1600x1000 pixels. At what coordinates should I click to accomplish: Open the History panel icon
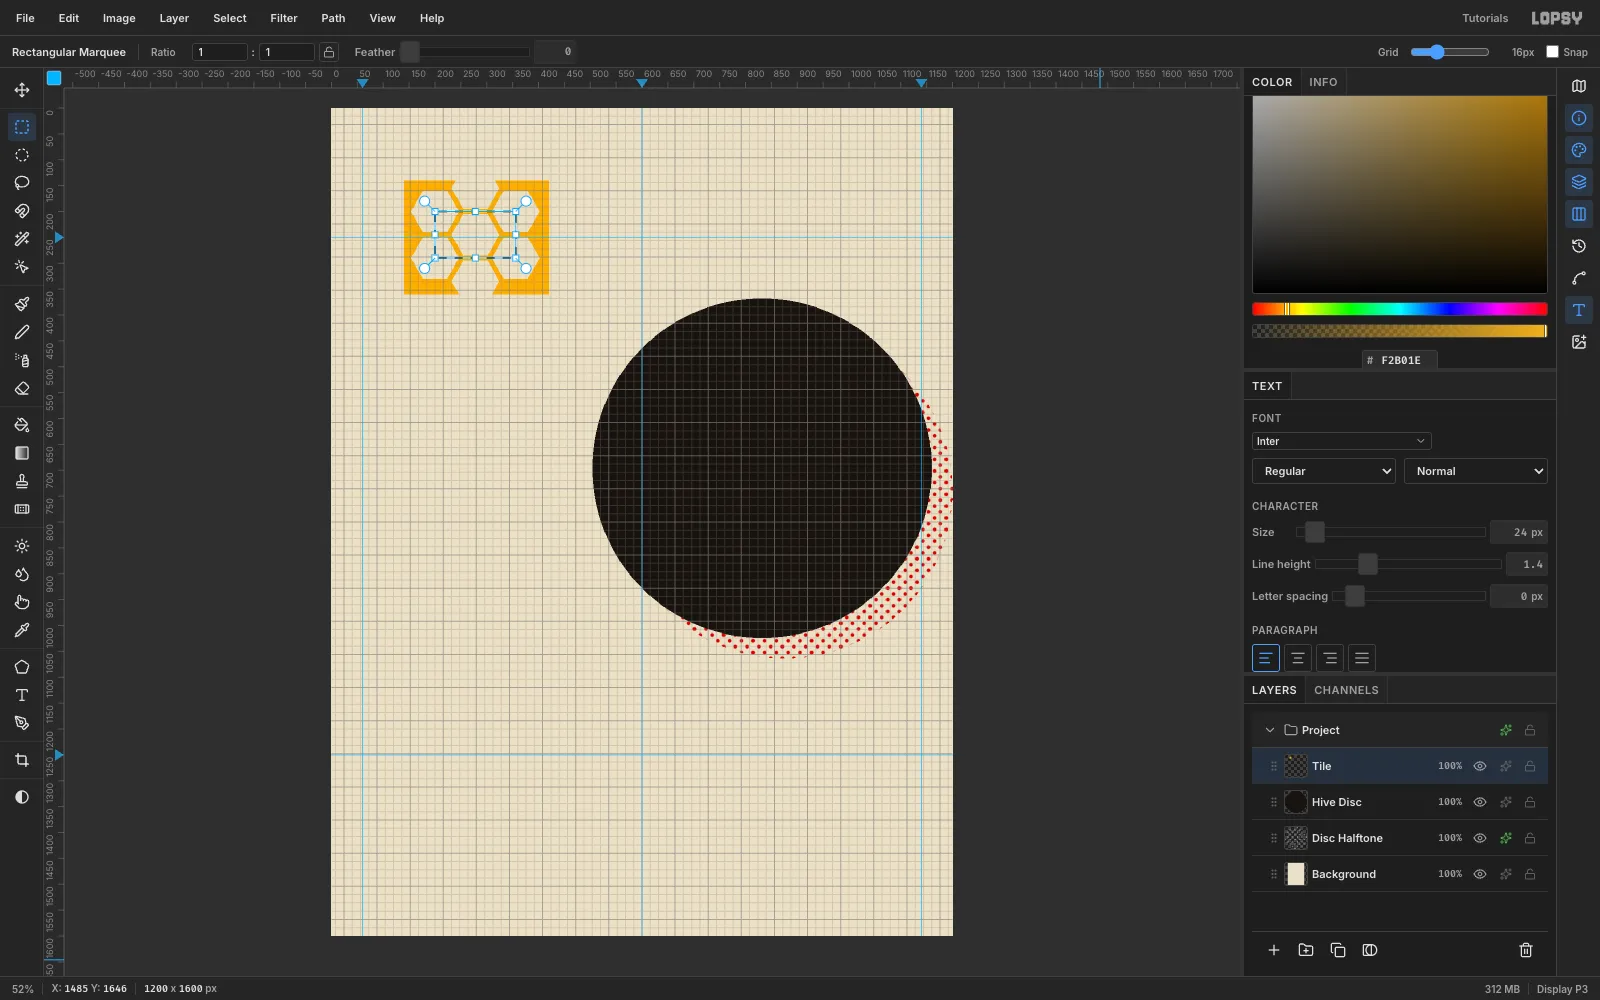point(1579,246)
